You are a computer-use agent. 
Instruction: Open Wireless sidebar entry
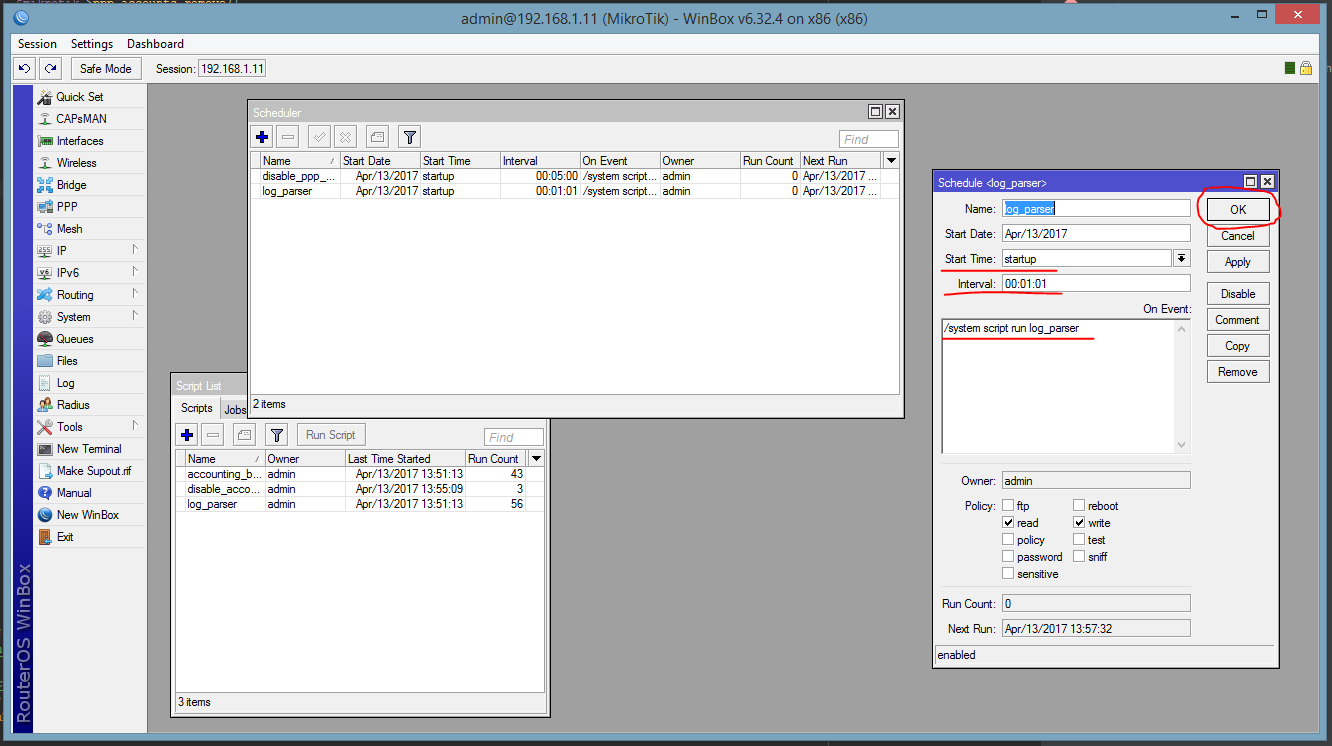[76, 163]
